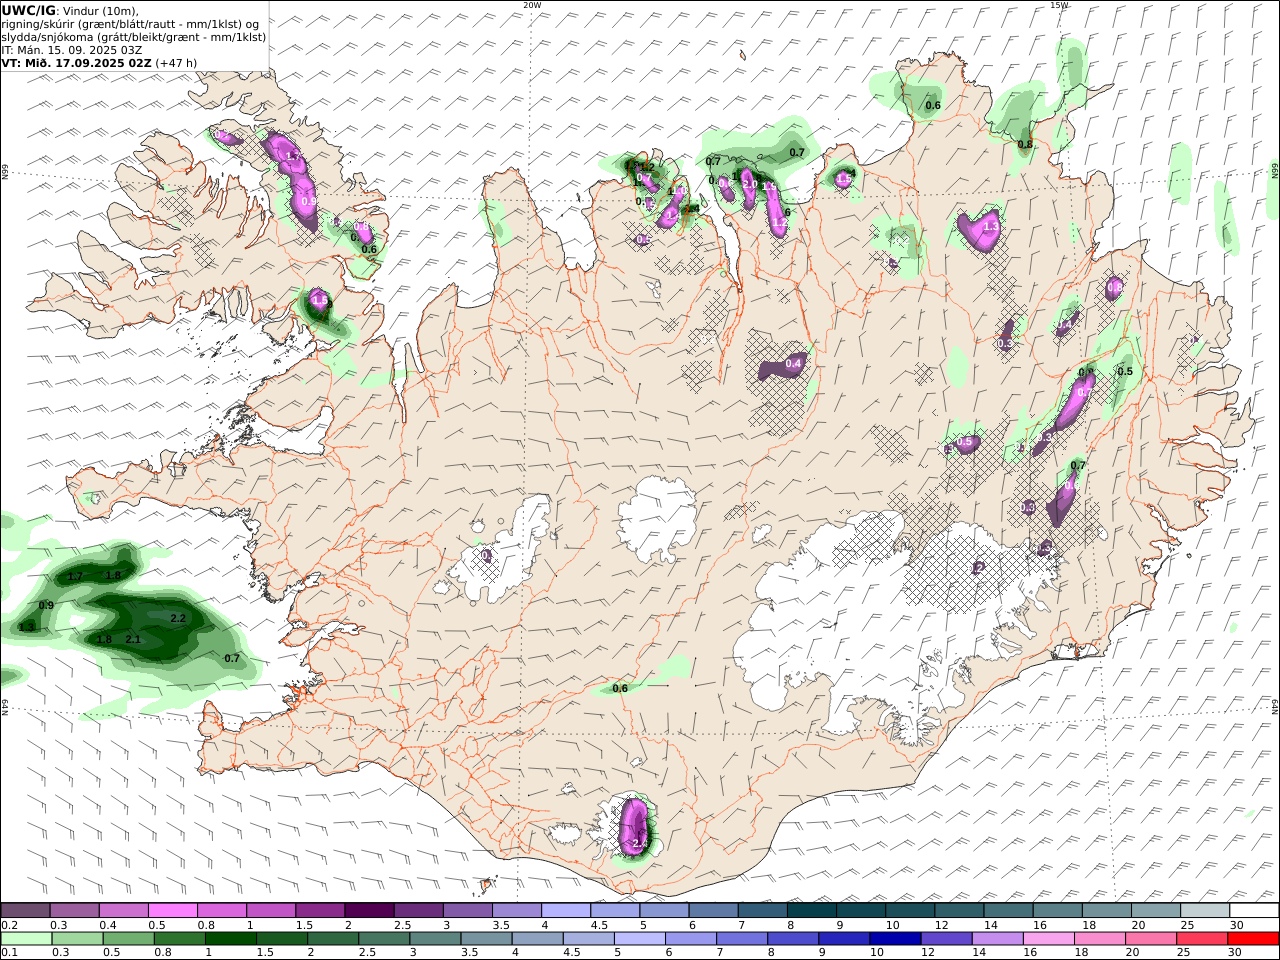Click the '20W' longitude label
This screenshot has width=1280, height=960.
pos(532,5)
